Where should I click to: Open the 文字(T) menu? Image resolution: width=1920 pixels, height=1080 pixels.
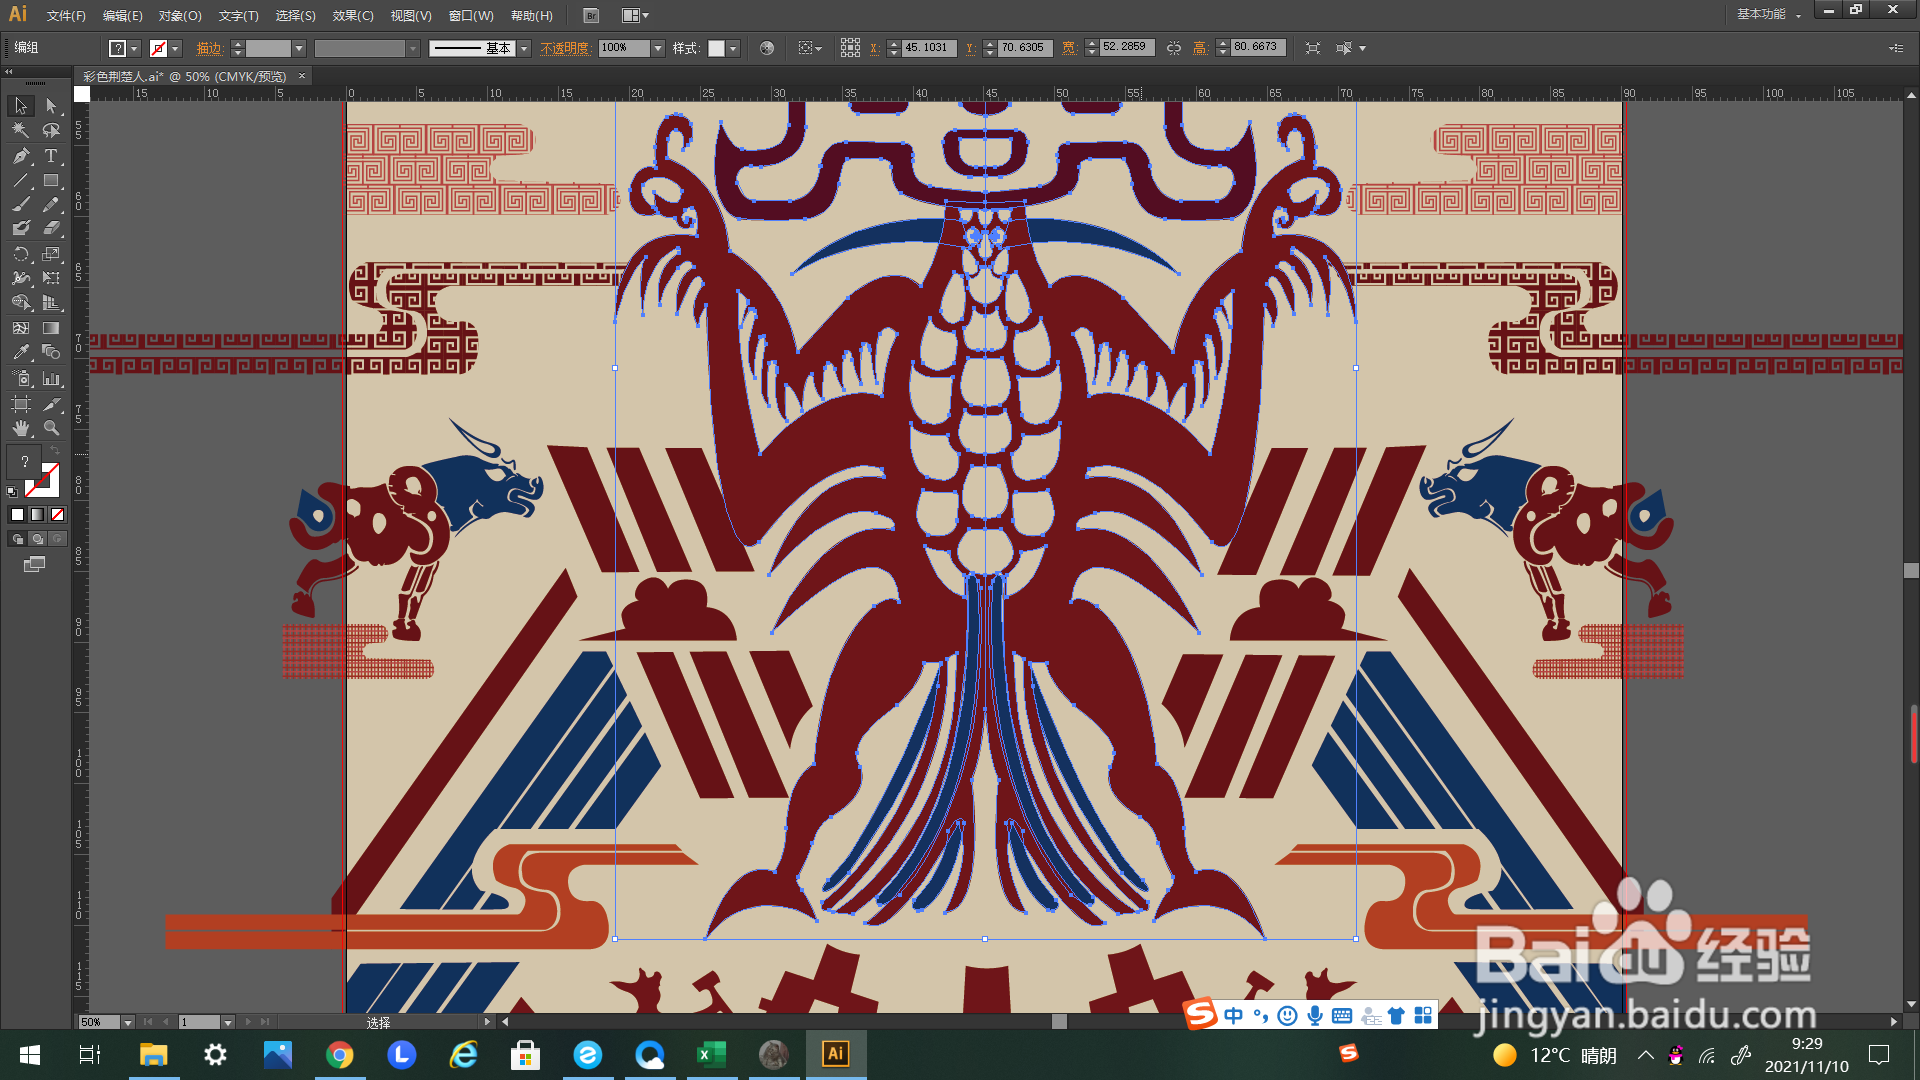238,16
